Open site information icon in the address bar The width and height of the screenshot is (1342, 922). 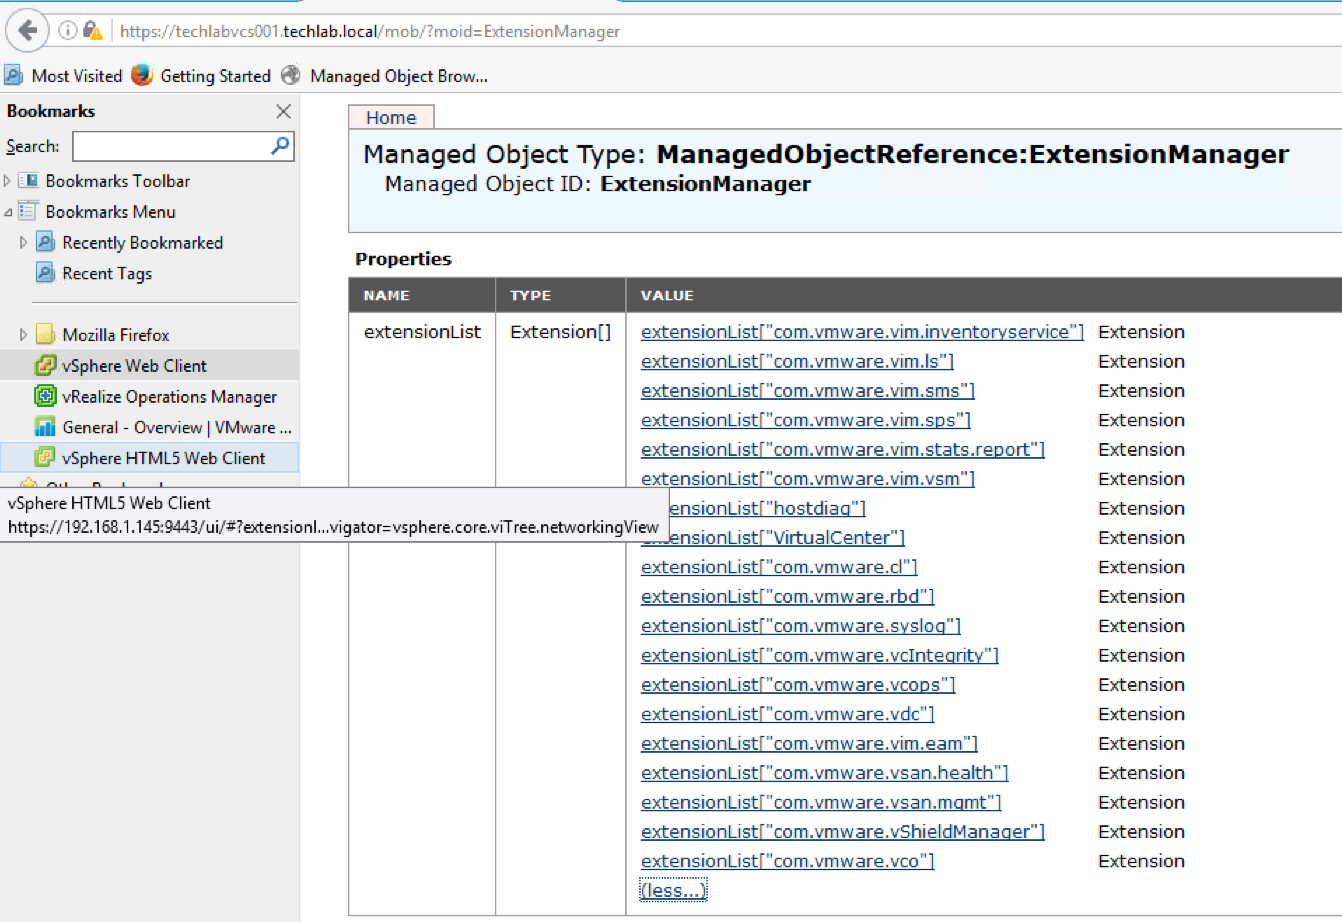[67, 31]
